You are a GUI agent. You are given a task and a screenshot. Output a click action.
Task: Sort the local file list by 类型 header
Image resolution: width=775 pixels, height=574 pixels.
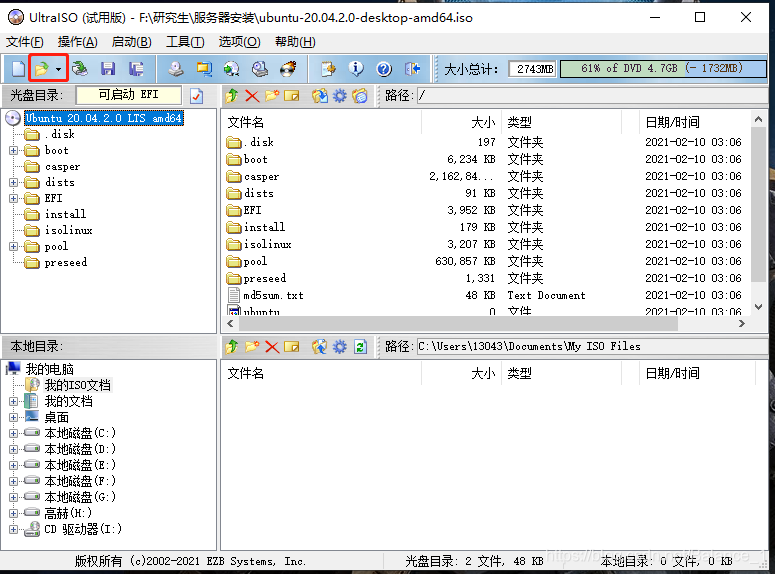click(562, 373)
